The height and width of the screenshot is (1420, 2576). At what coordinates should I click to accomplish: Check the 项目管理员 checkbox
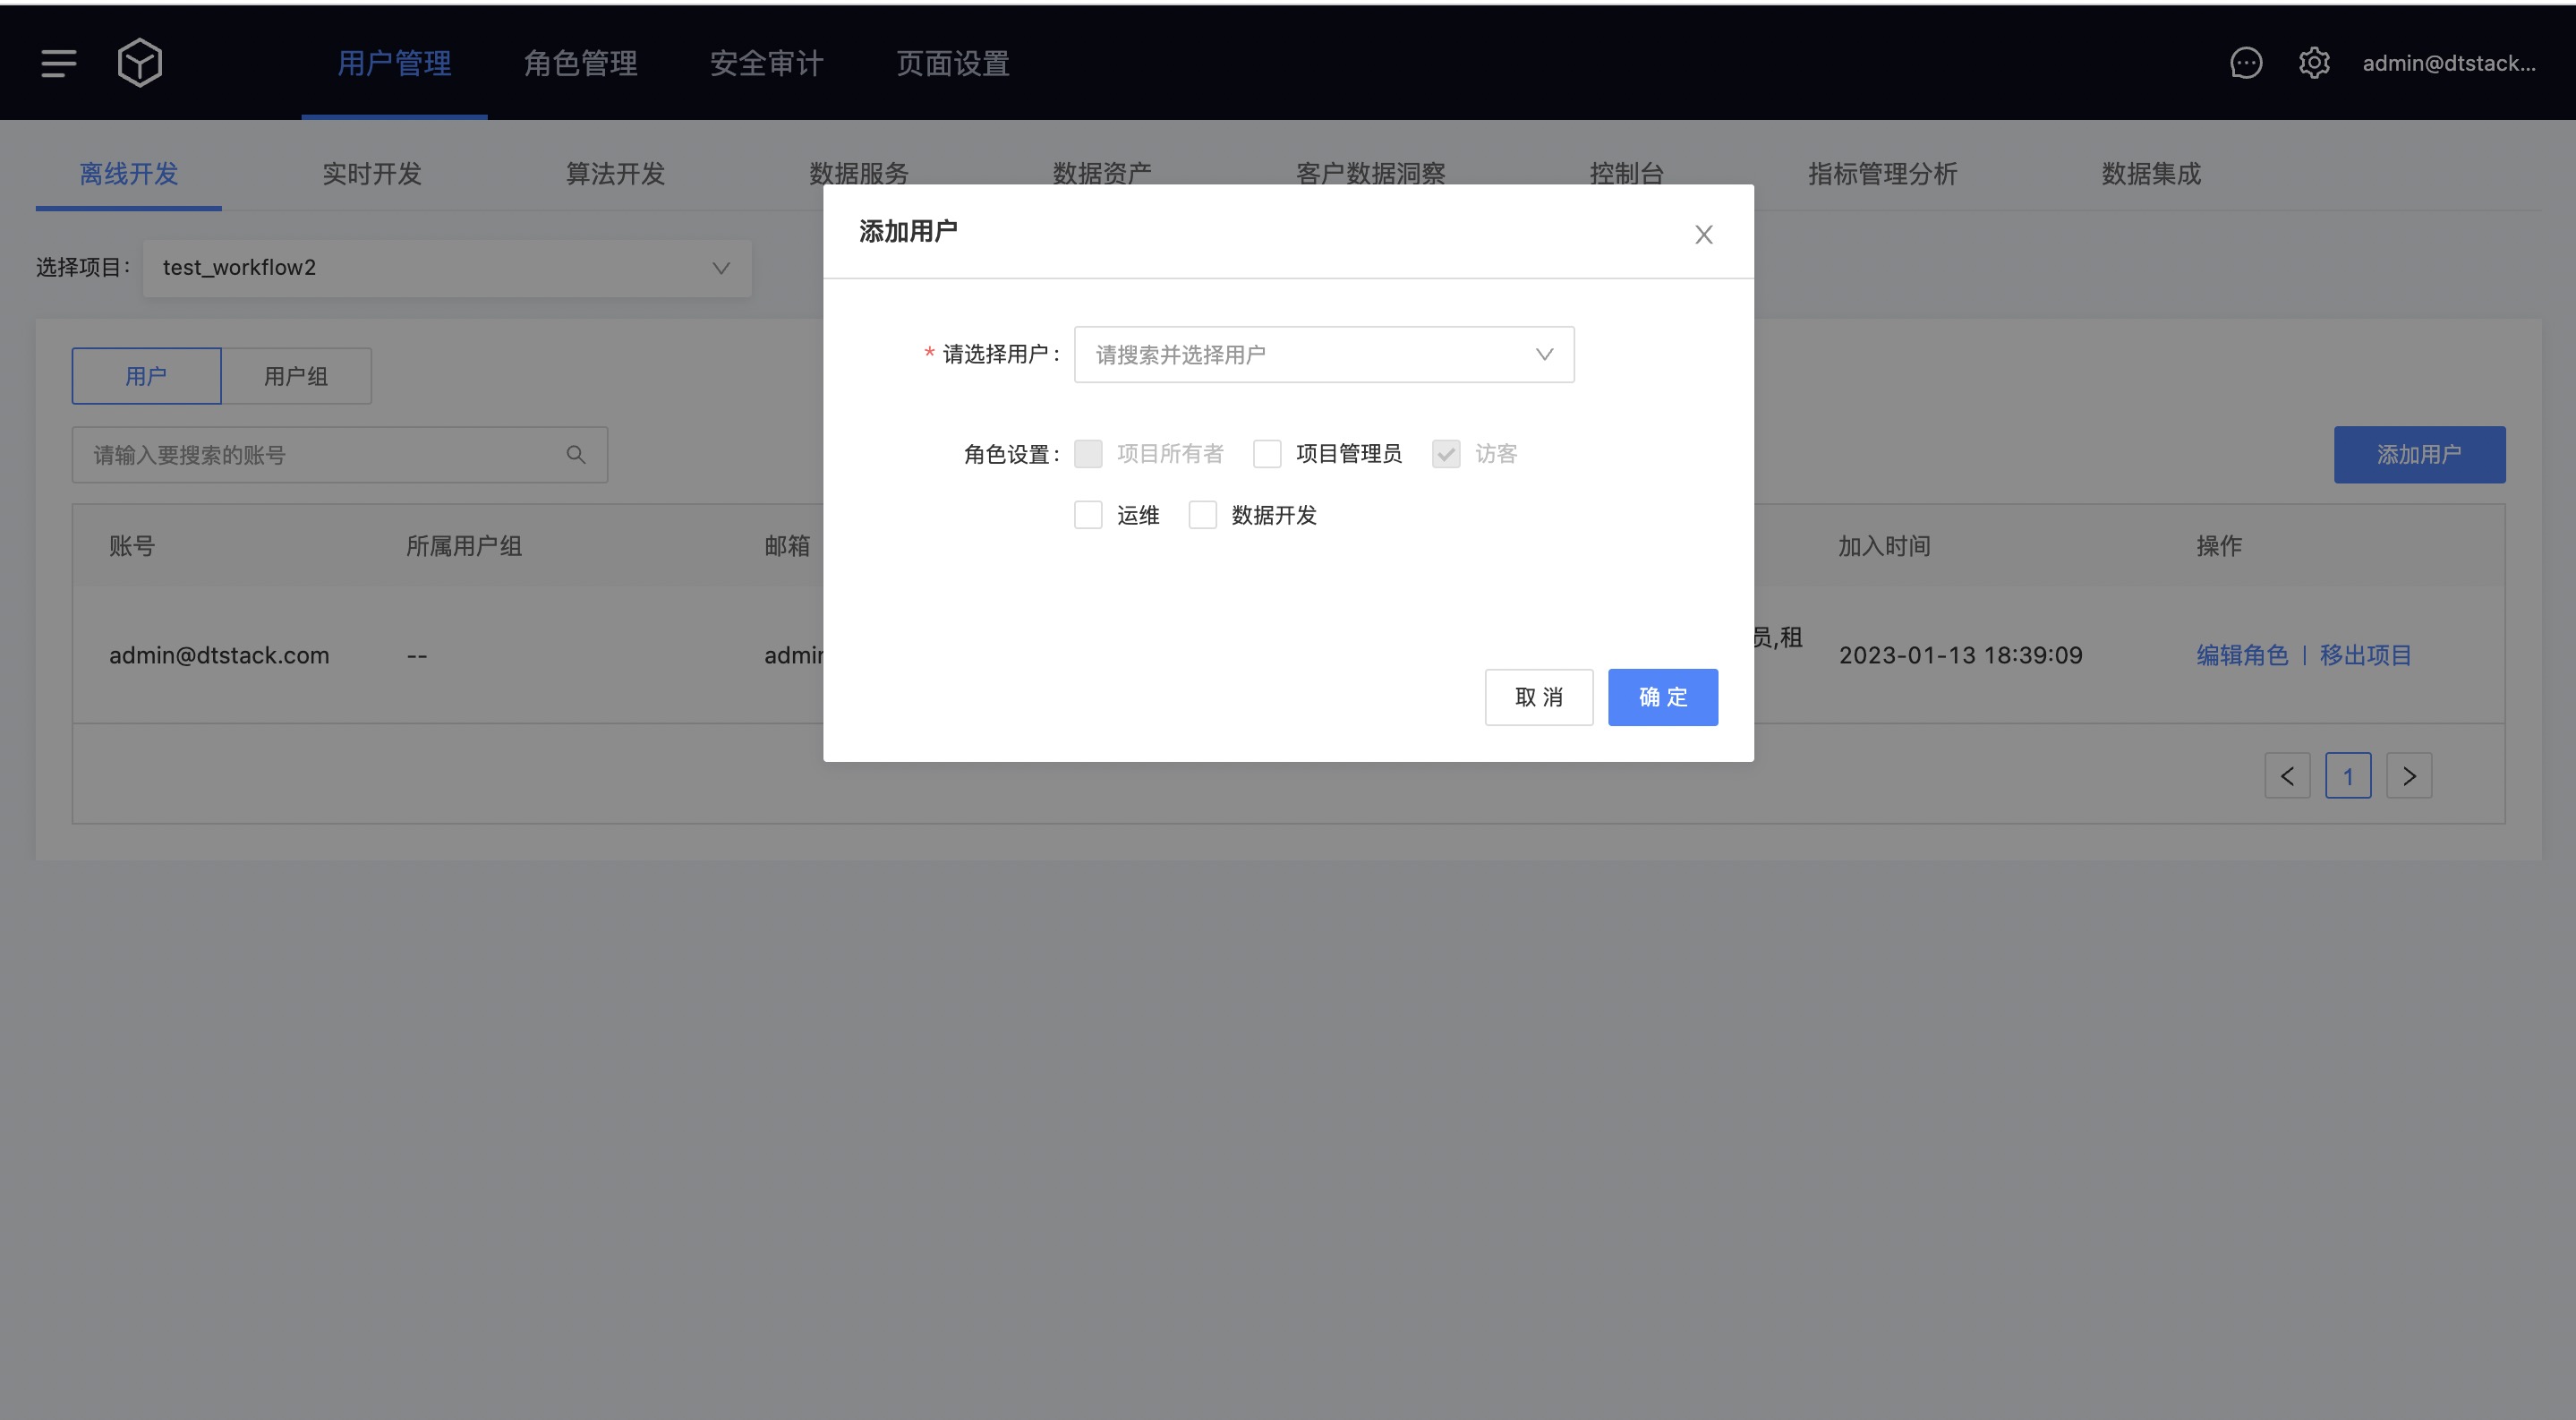tap(1267, 454)
